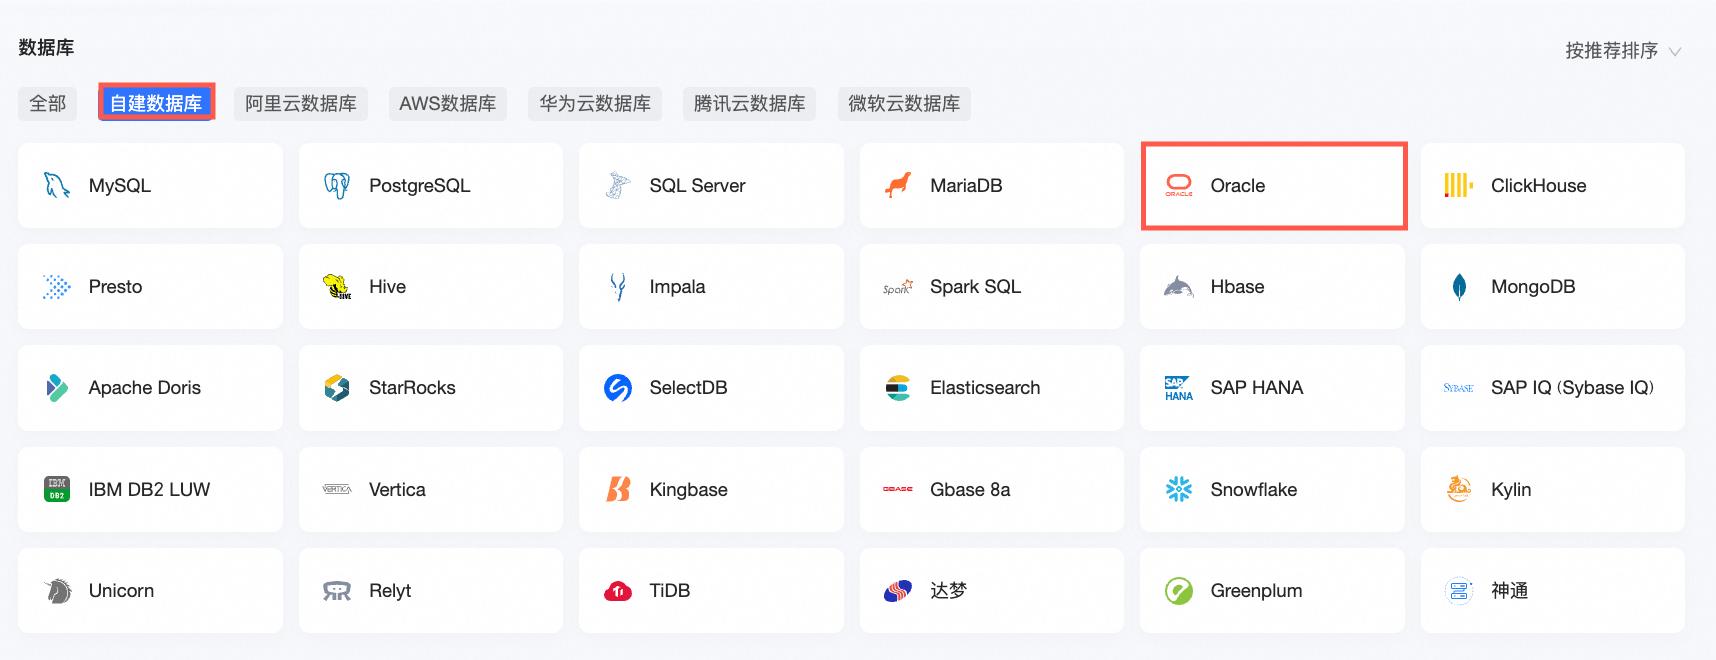Select the TiDB label text

(x=670, y=591)
